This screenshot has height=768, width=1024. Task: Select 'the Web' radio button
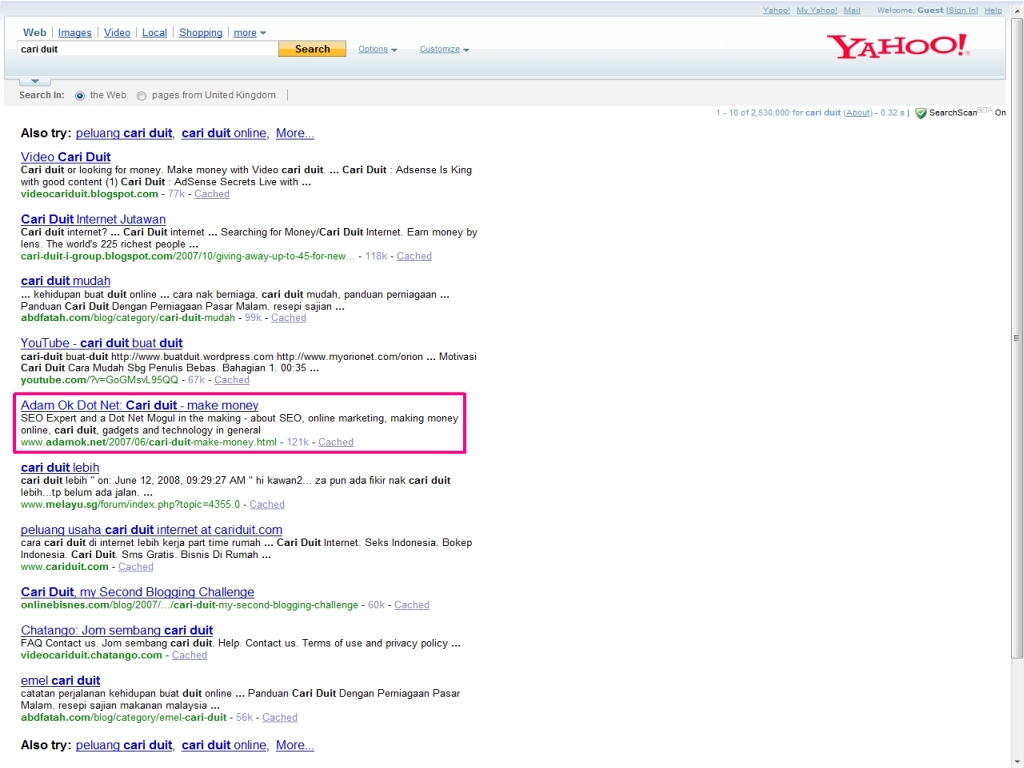click(x=80, y=95)
